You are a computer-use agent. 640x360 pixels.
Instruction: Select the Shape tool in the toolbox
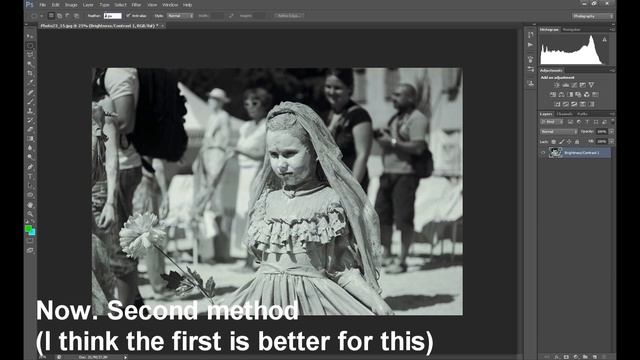[30, 195]
